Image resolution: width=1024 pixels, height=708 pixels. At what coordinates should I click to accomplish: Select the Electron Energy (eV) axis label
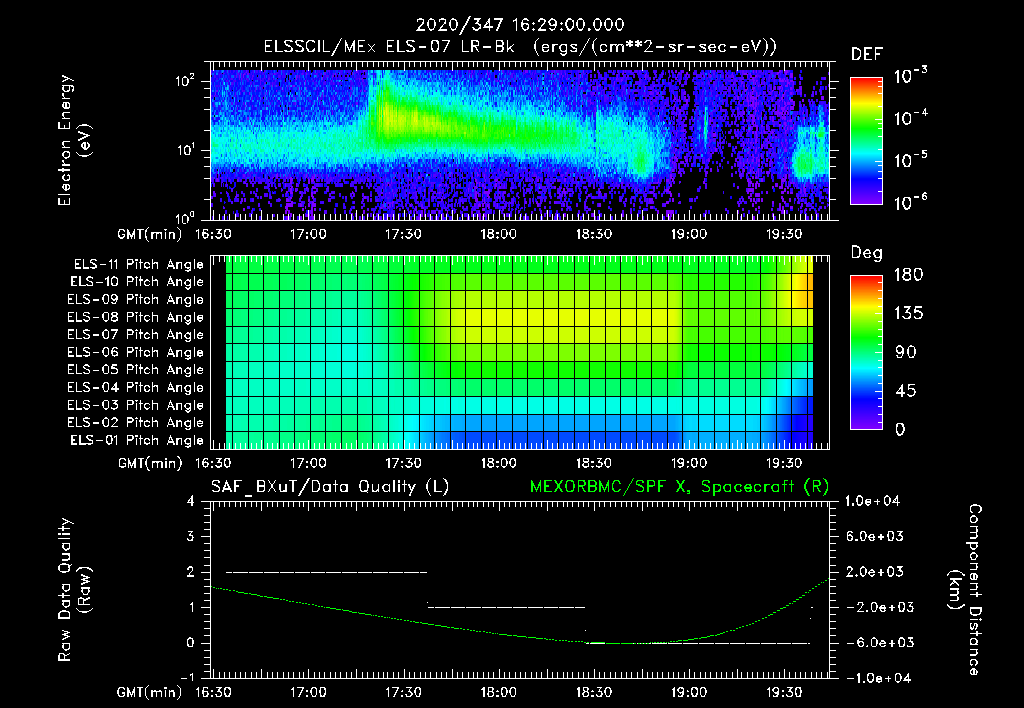74,140
